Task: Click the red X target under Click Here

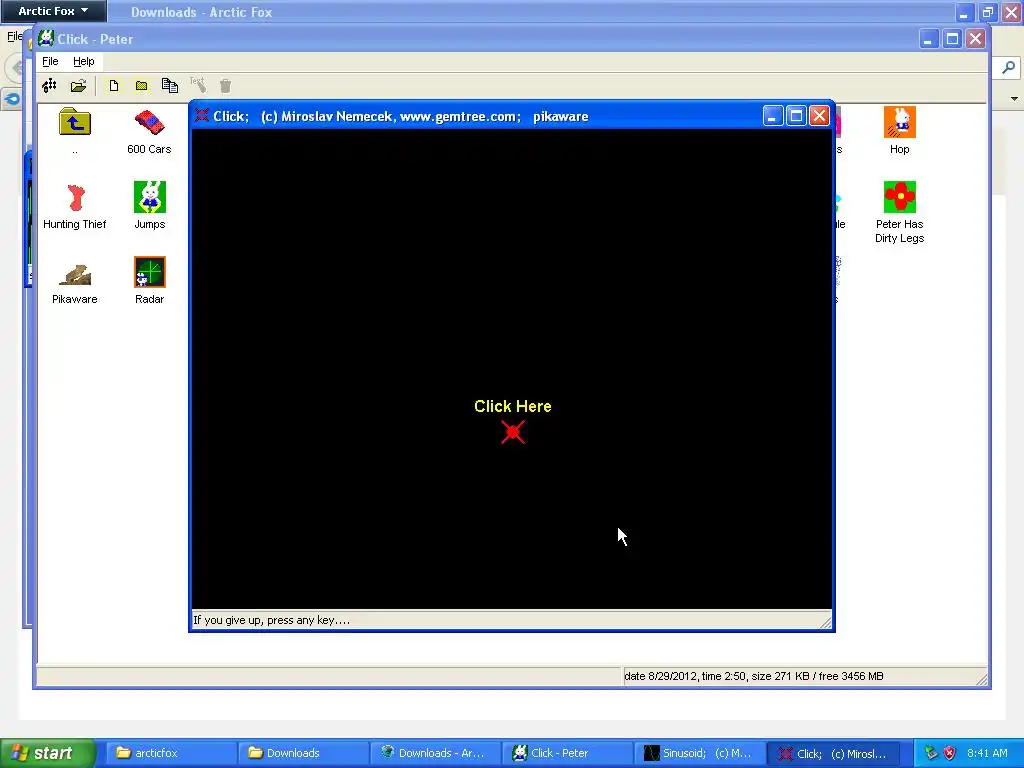Action: 513,432
